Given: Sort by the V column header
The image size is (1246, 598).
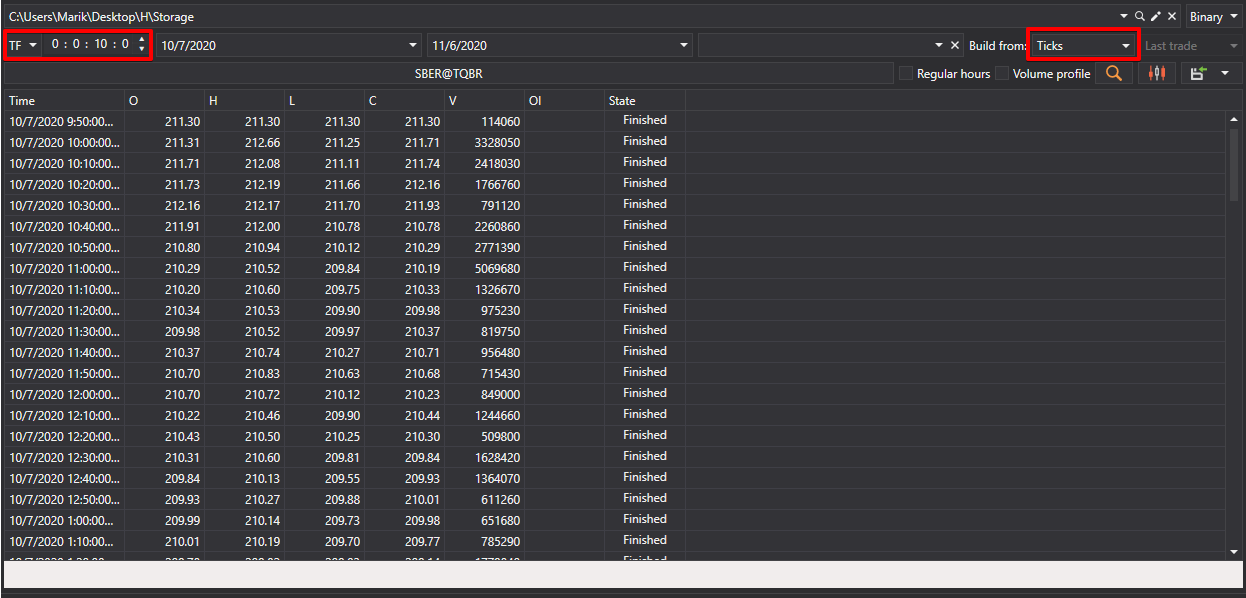Looking at the screenshot, I should (x=484, y=100).
